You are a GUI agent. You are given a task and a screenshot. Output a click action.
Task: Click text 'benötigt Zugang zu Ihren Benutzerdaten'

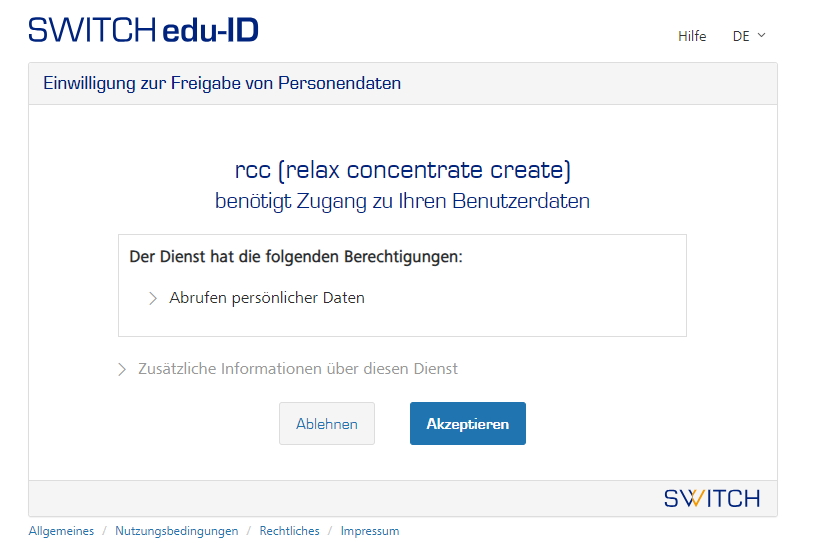(403, 201)
